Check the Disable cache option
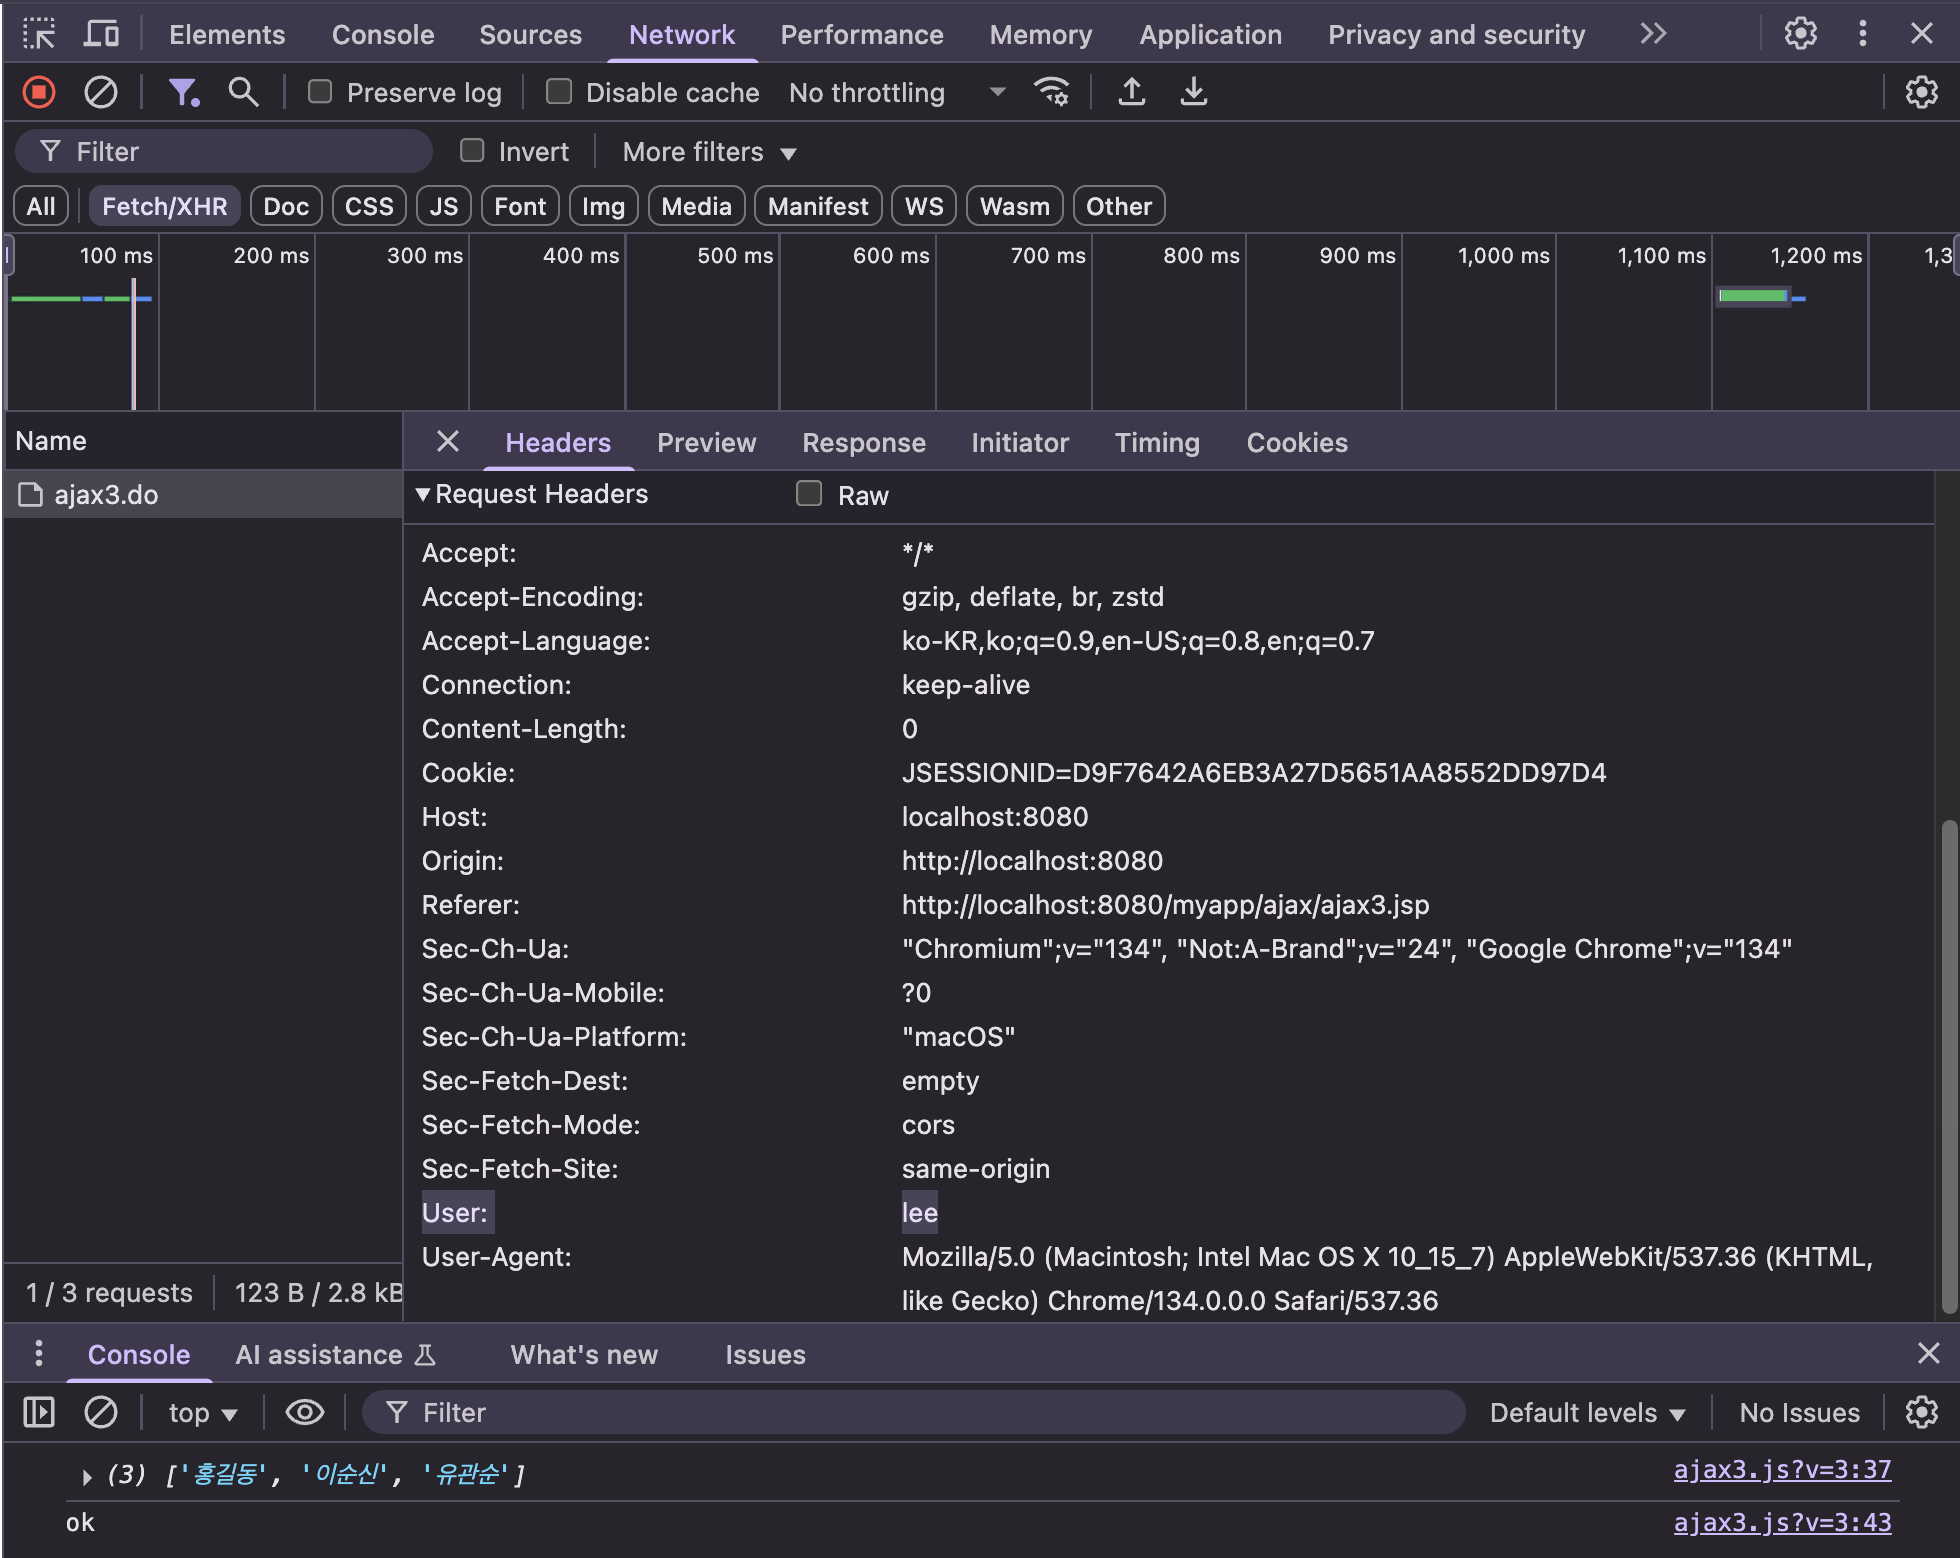The height and width of the screenshot is (1558, 1960). pyautogui.click(x=559, y=92)
